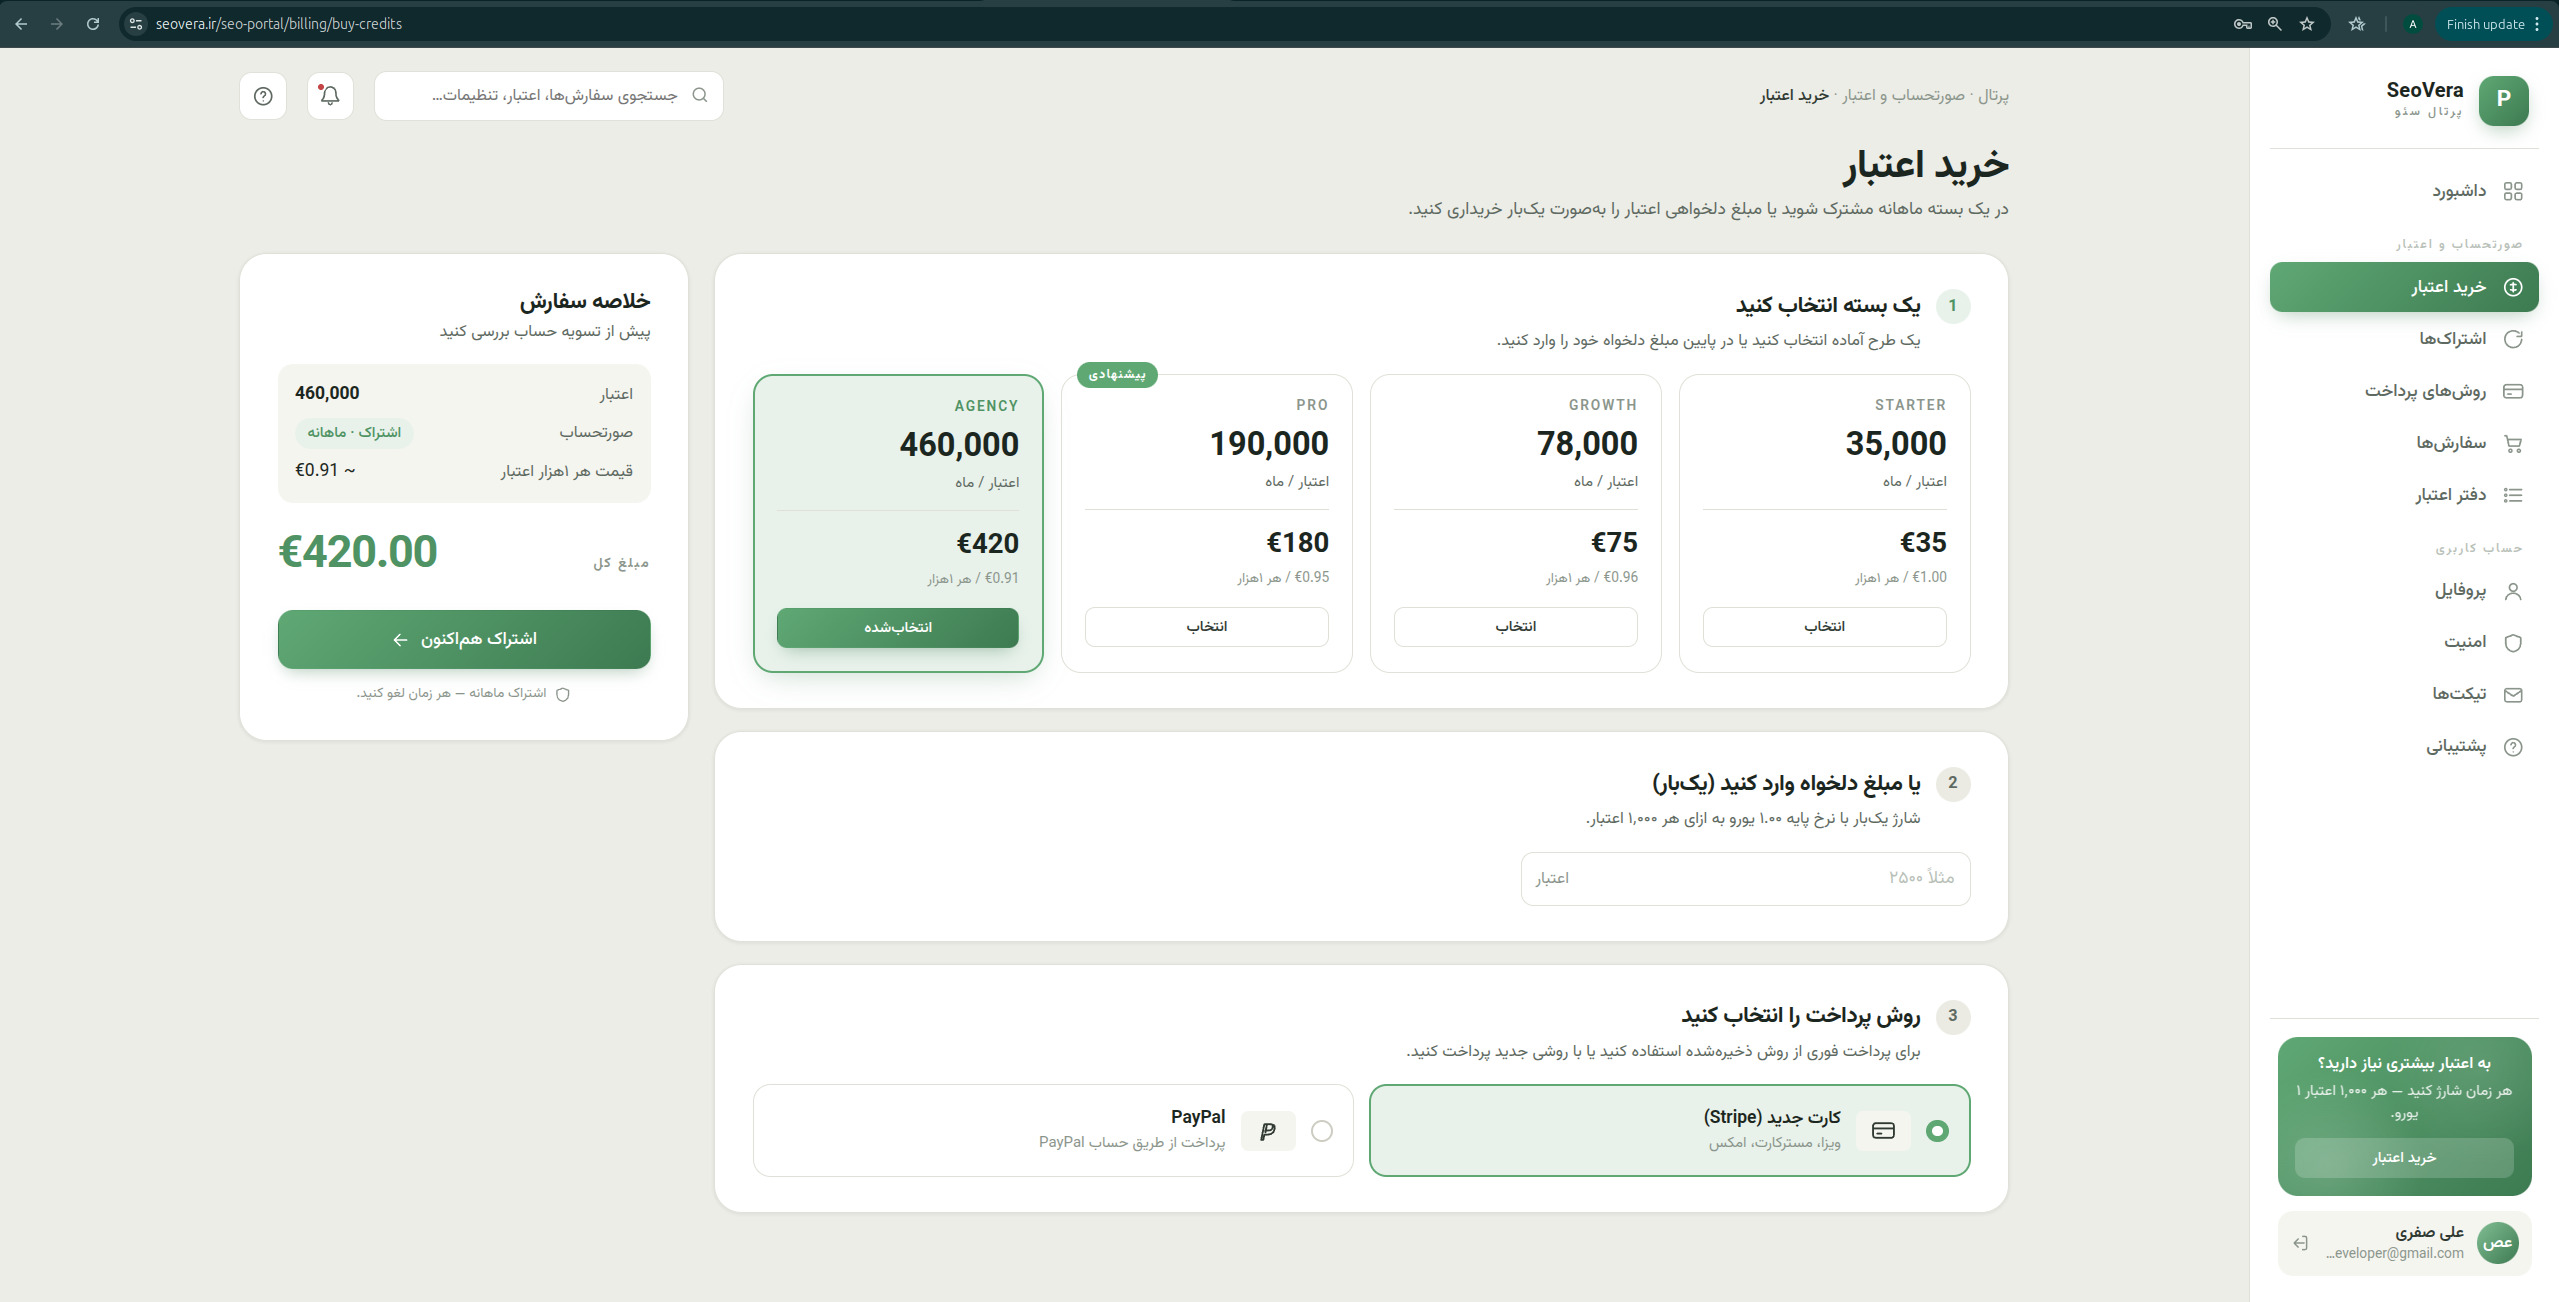
Task: Click the profile person icon in the sidebar
Action: (2513, 591)
